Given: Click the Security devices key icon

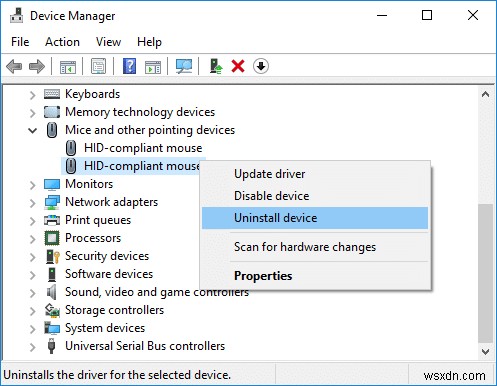Looking at the screenshot, I should pos(53,256).
